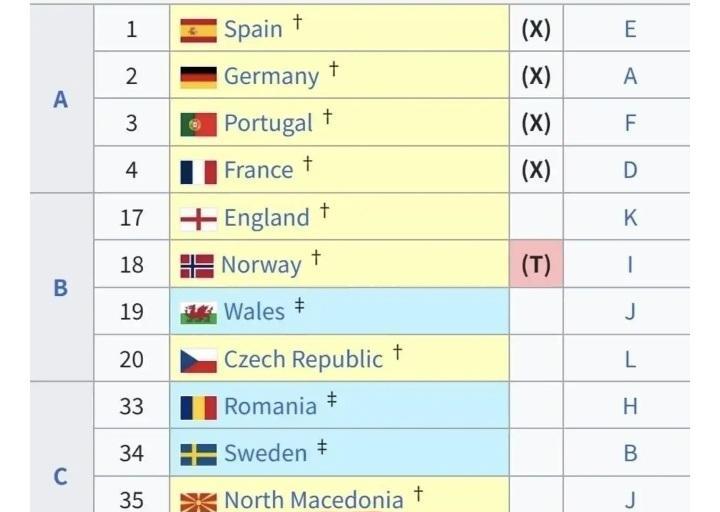Click the pink (T) cell for Norway
This screenshot has width=720, height=512.
click(536, 265)
